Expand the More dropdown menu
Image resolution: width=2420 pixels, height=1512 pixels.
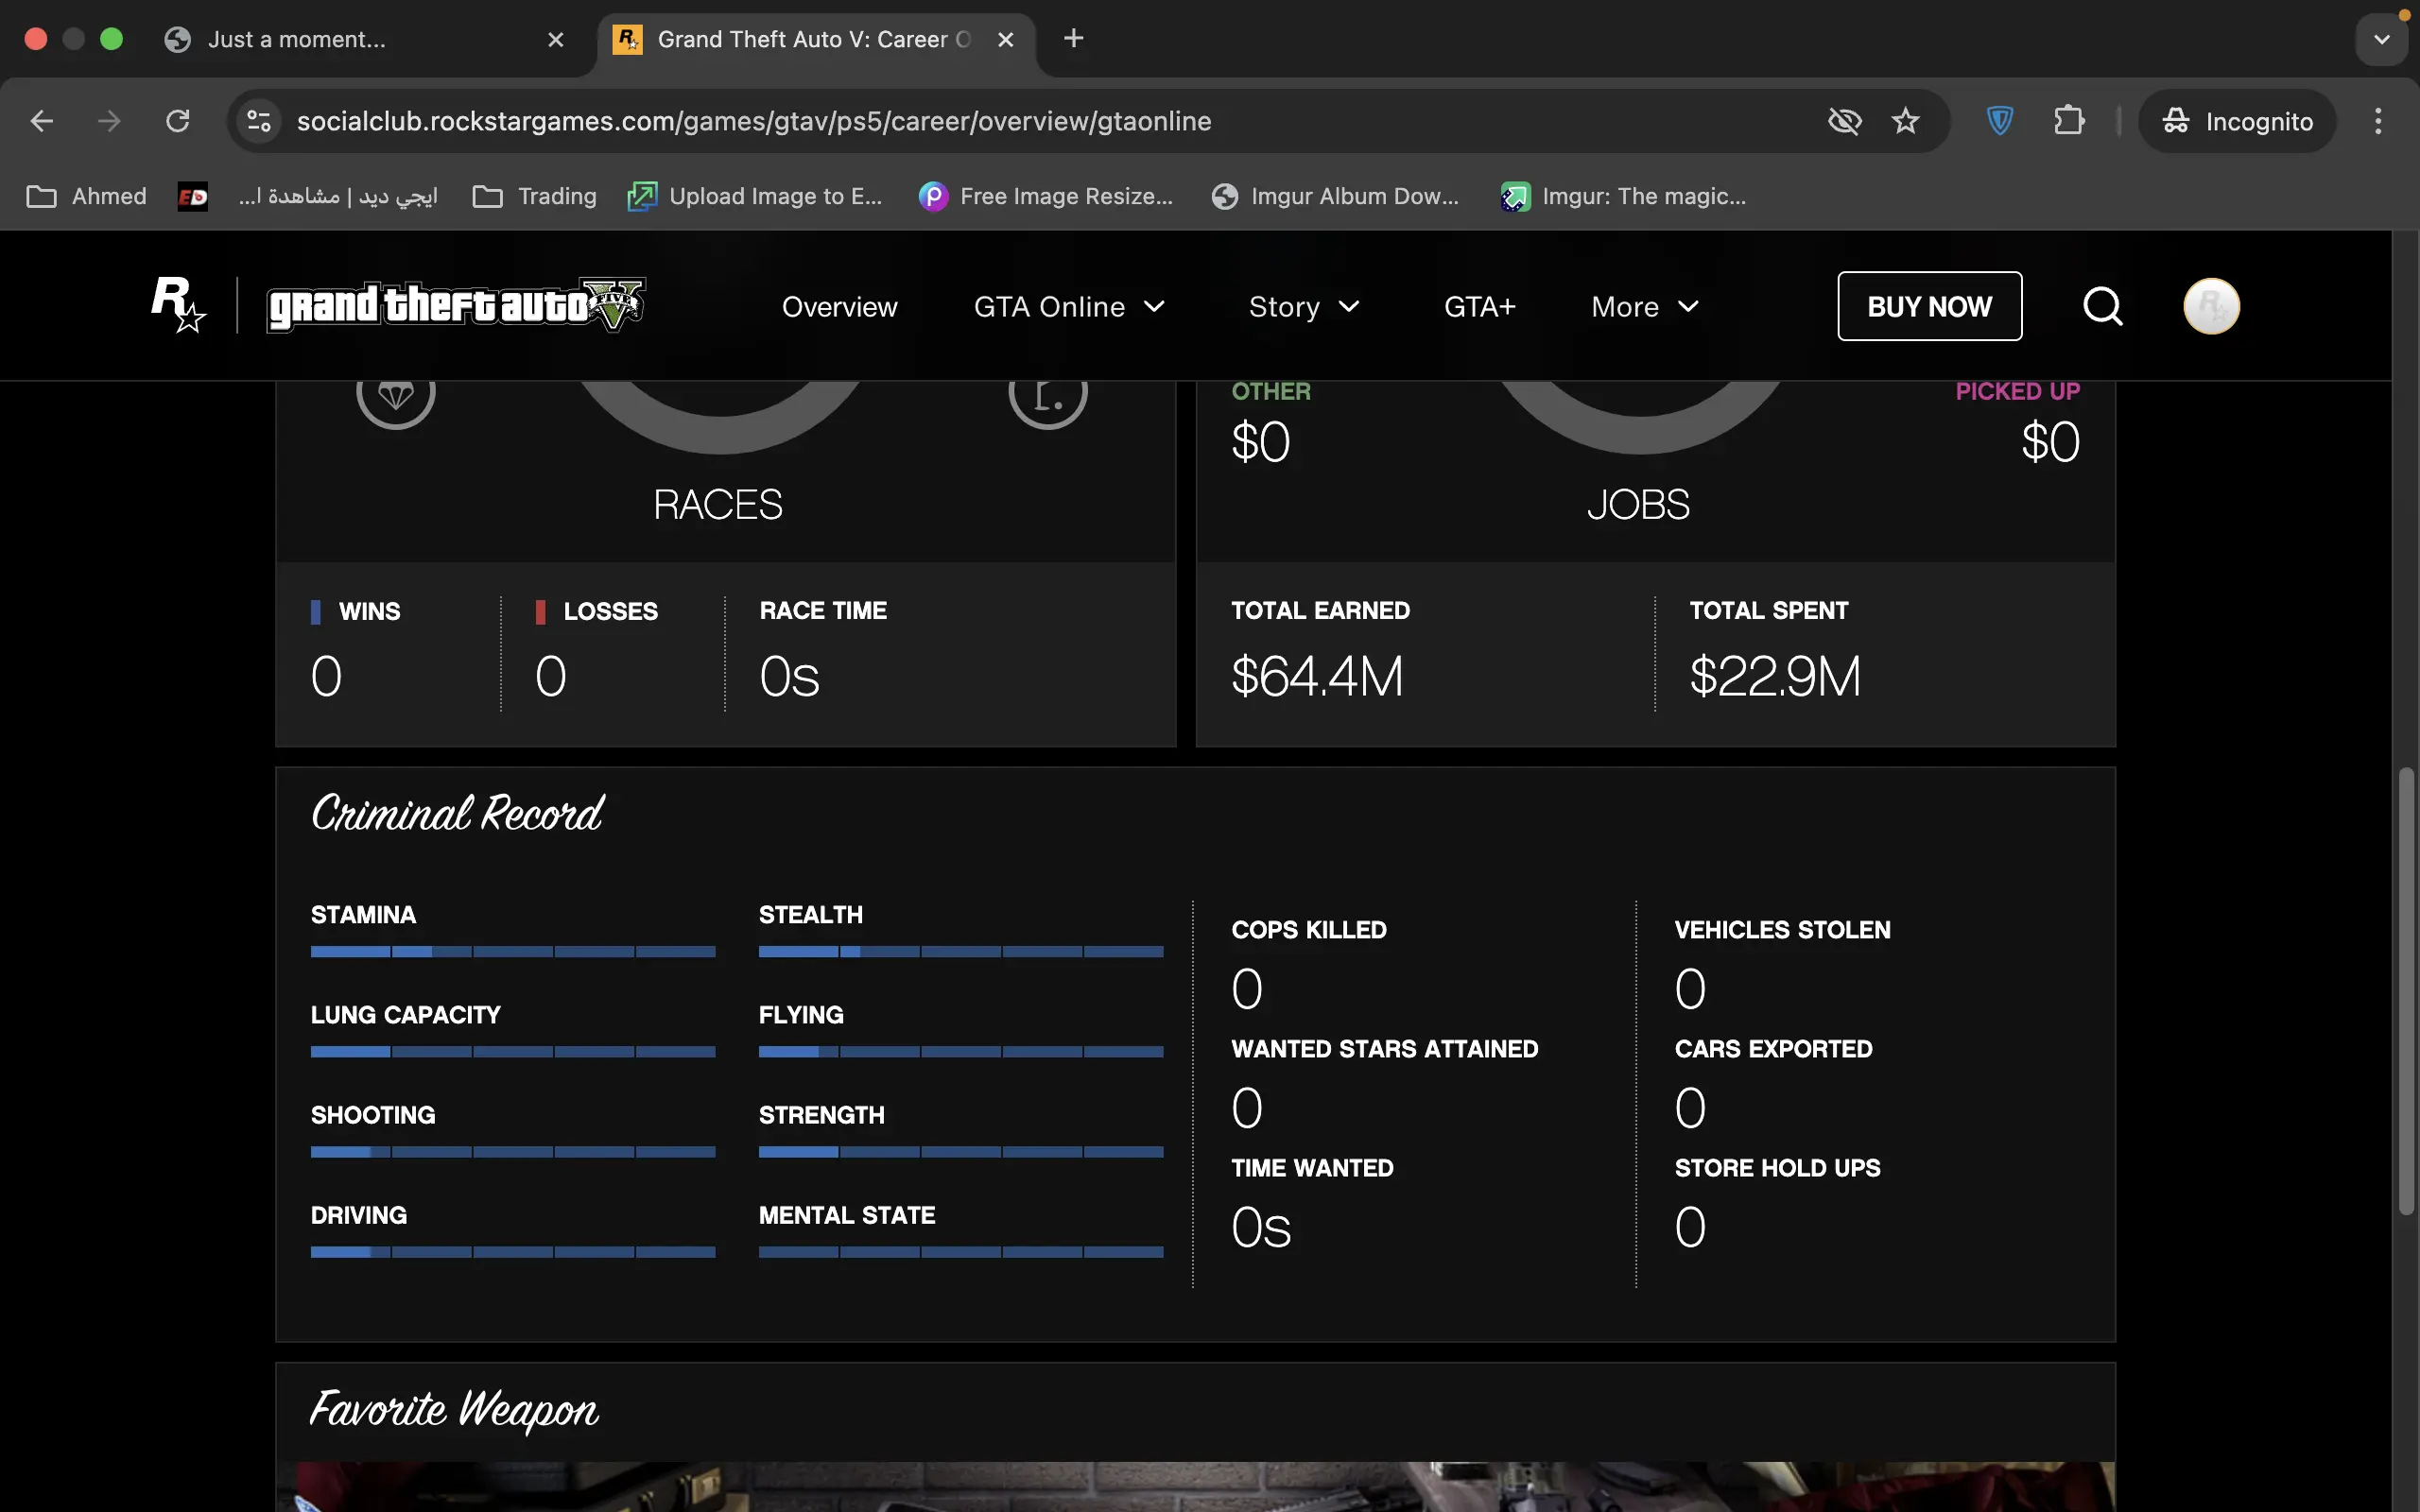(1645, 306)
